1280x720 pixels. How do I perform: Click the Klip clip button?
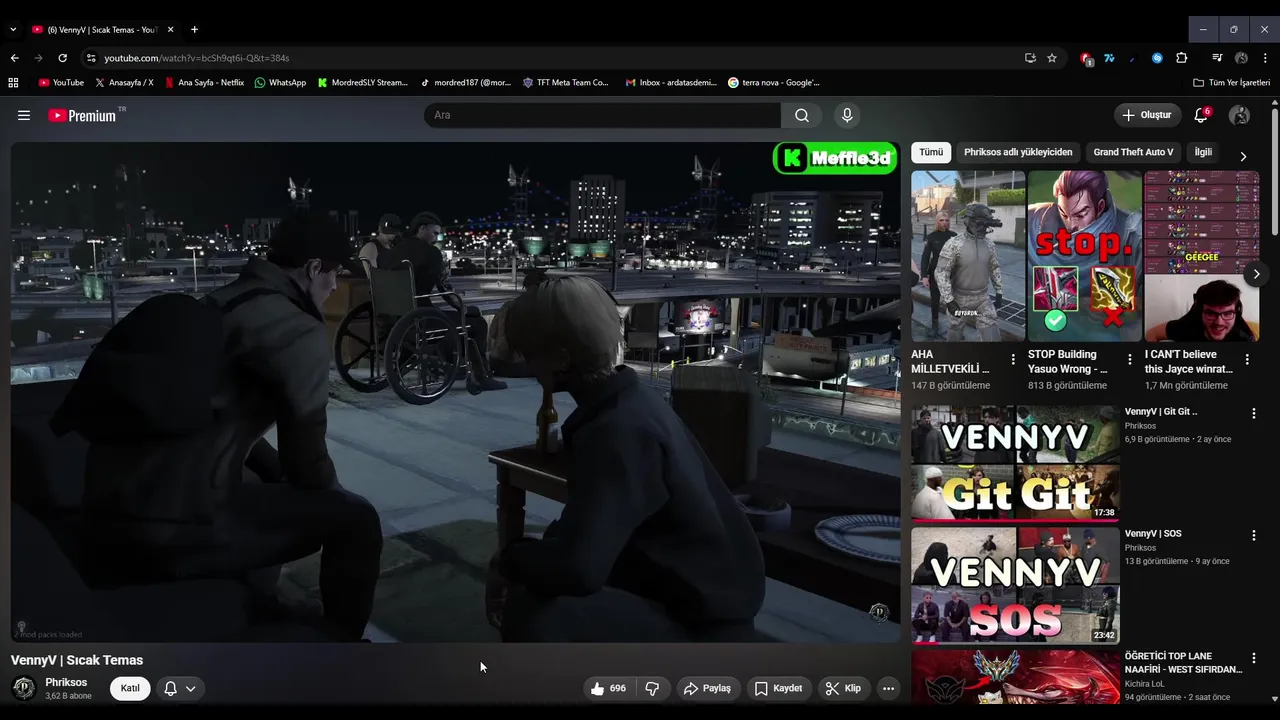click(x=843, y=688)
